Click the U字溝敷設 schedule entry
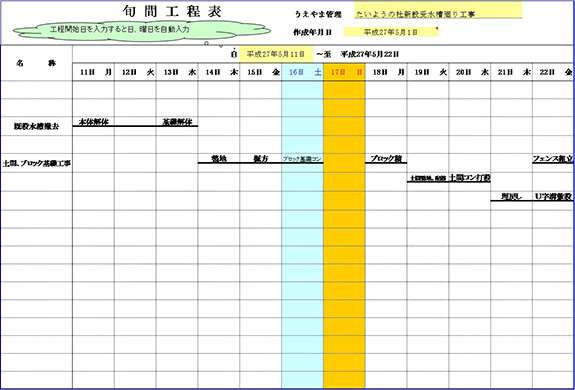The image size is (575, 390). click(x=553, y=196)
